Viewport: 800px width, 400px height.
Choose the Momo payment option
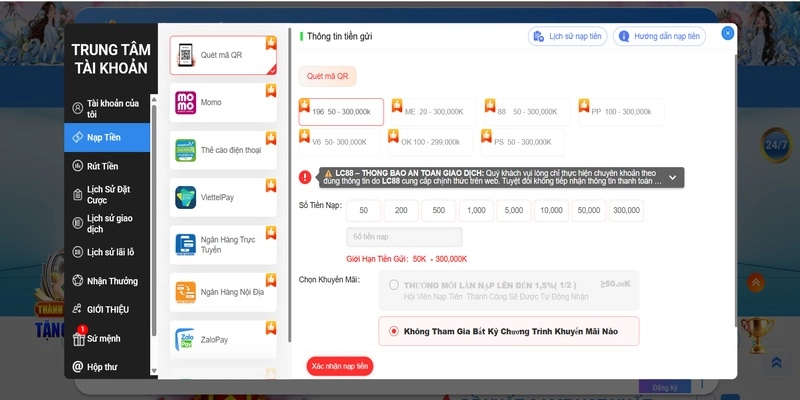[x=223, y=103]
